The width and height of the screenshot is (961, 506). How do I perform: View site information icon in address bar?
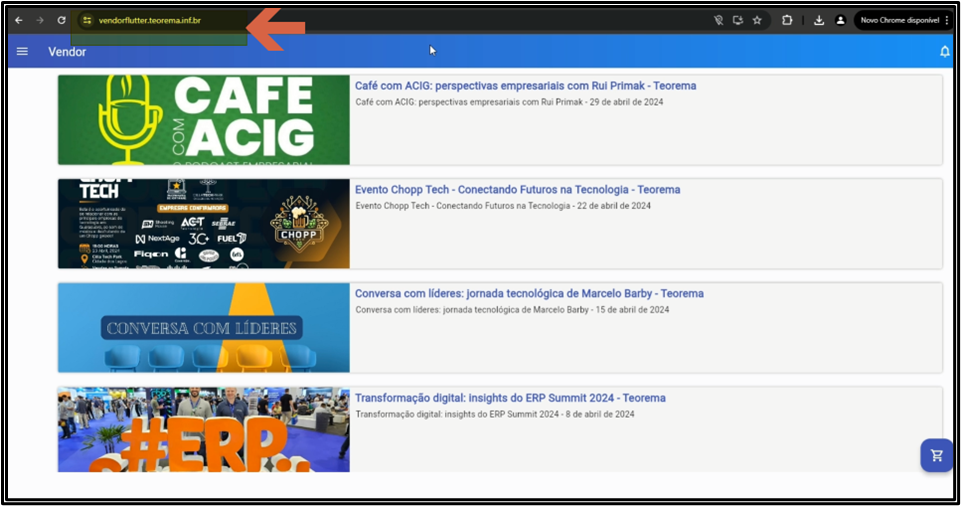click(x=87, y=20)
